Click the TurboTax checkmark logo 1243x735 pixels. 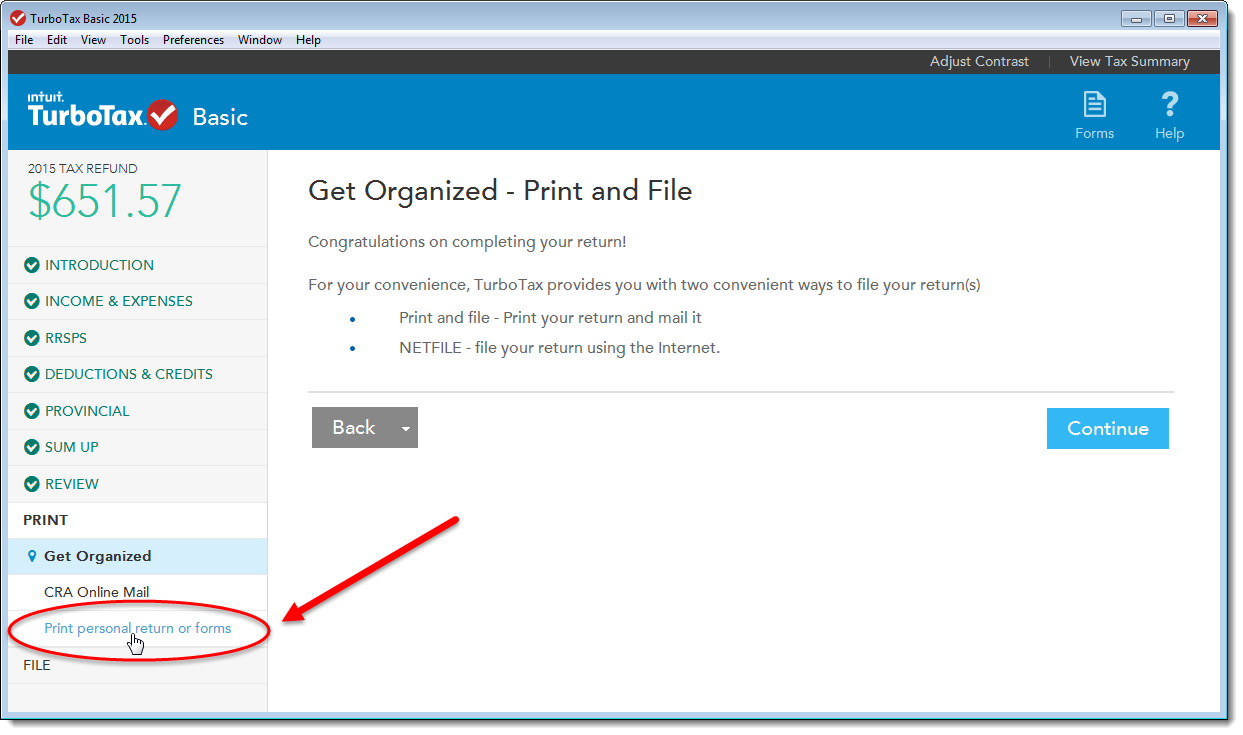[162, 115]
